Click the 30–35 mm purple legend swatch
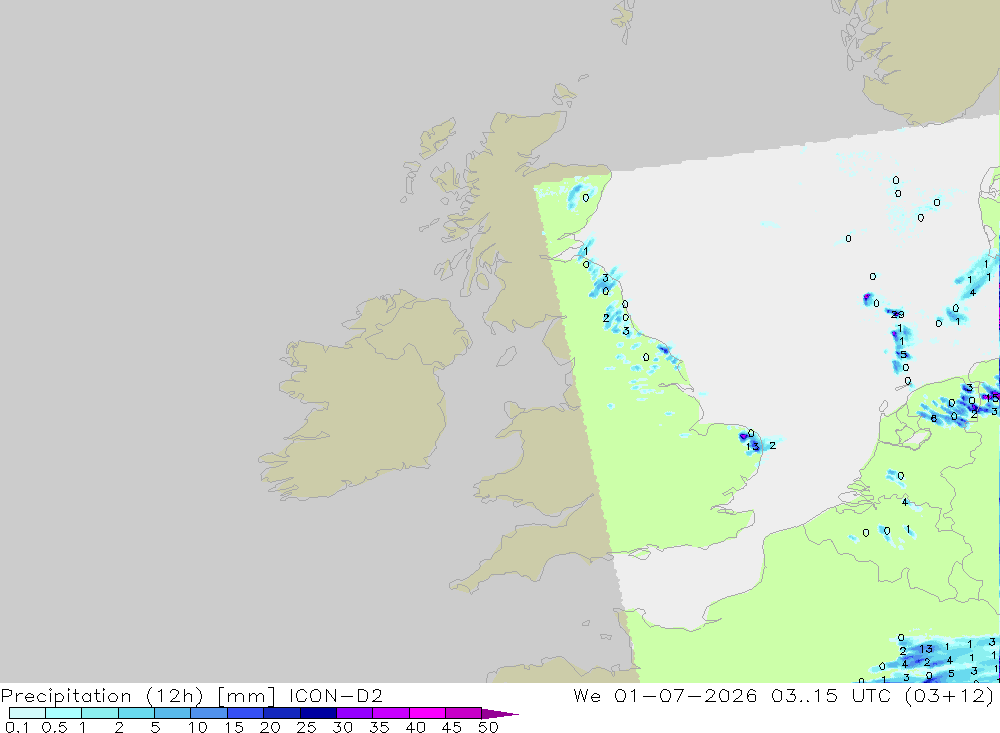This screenshot has width=1000, height=733. pos(355,713)
